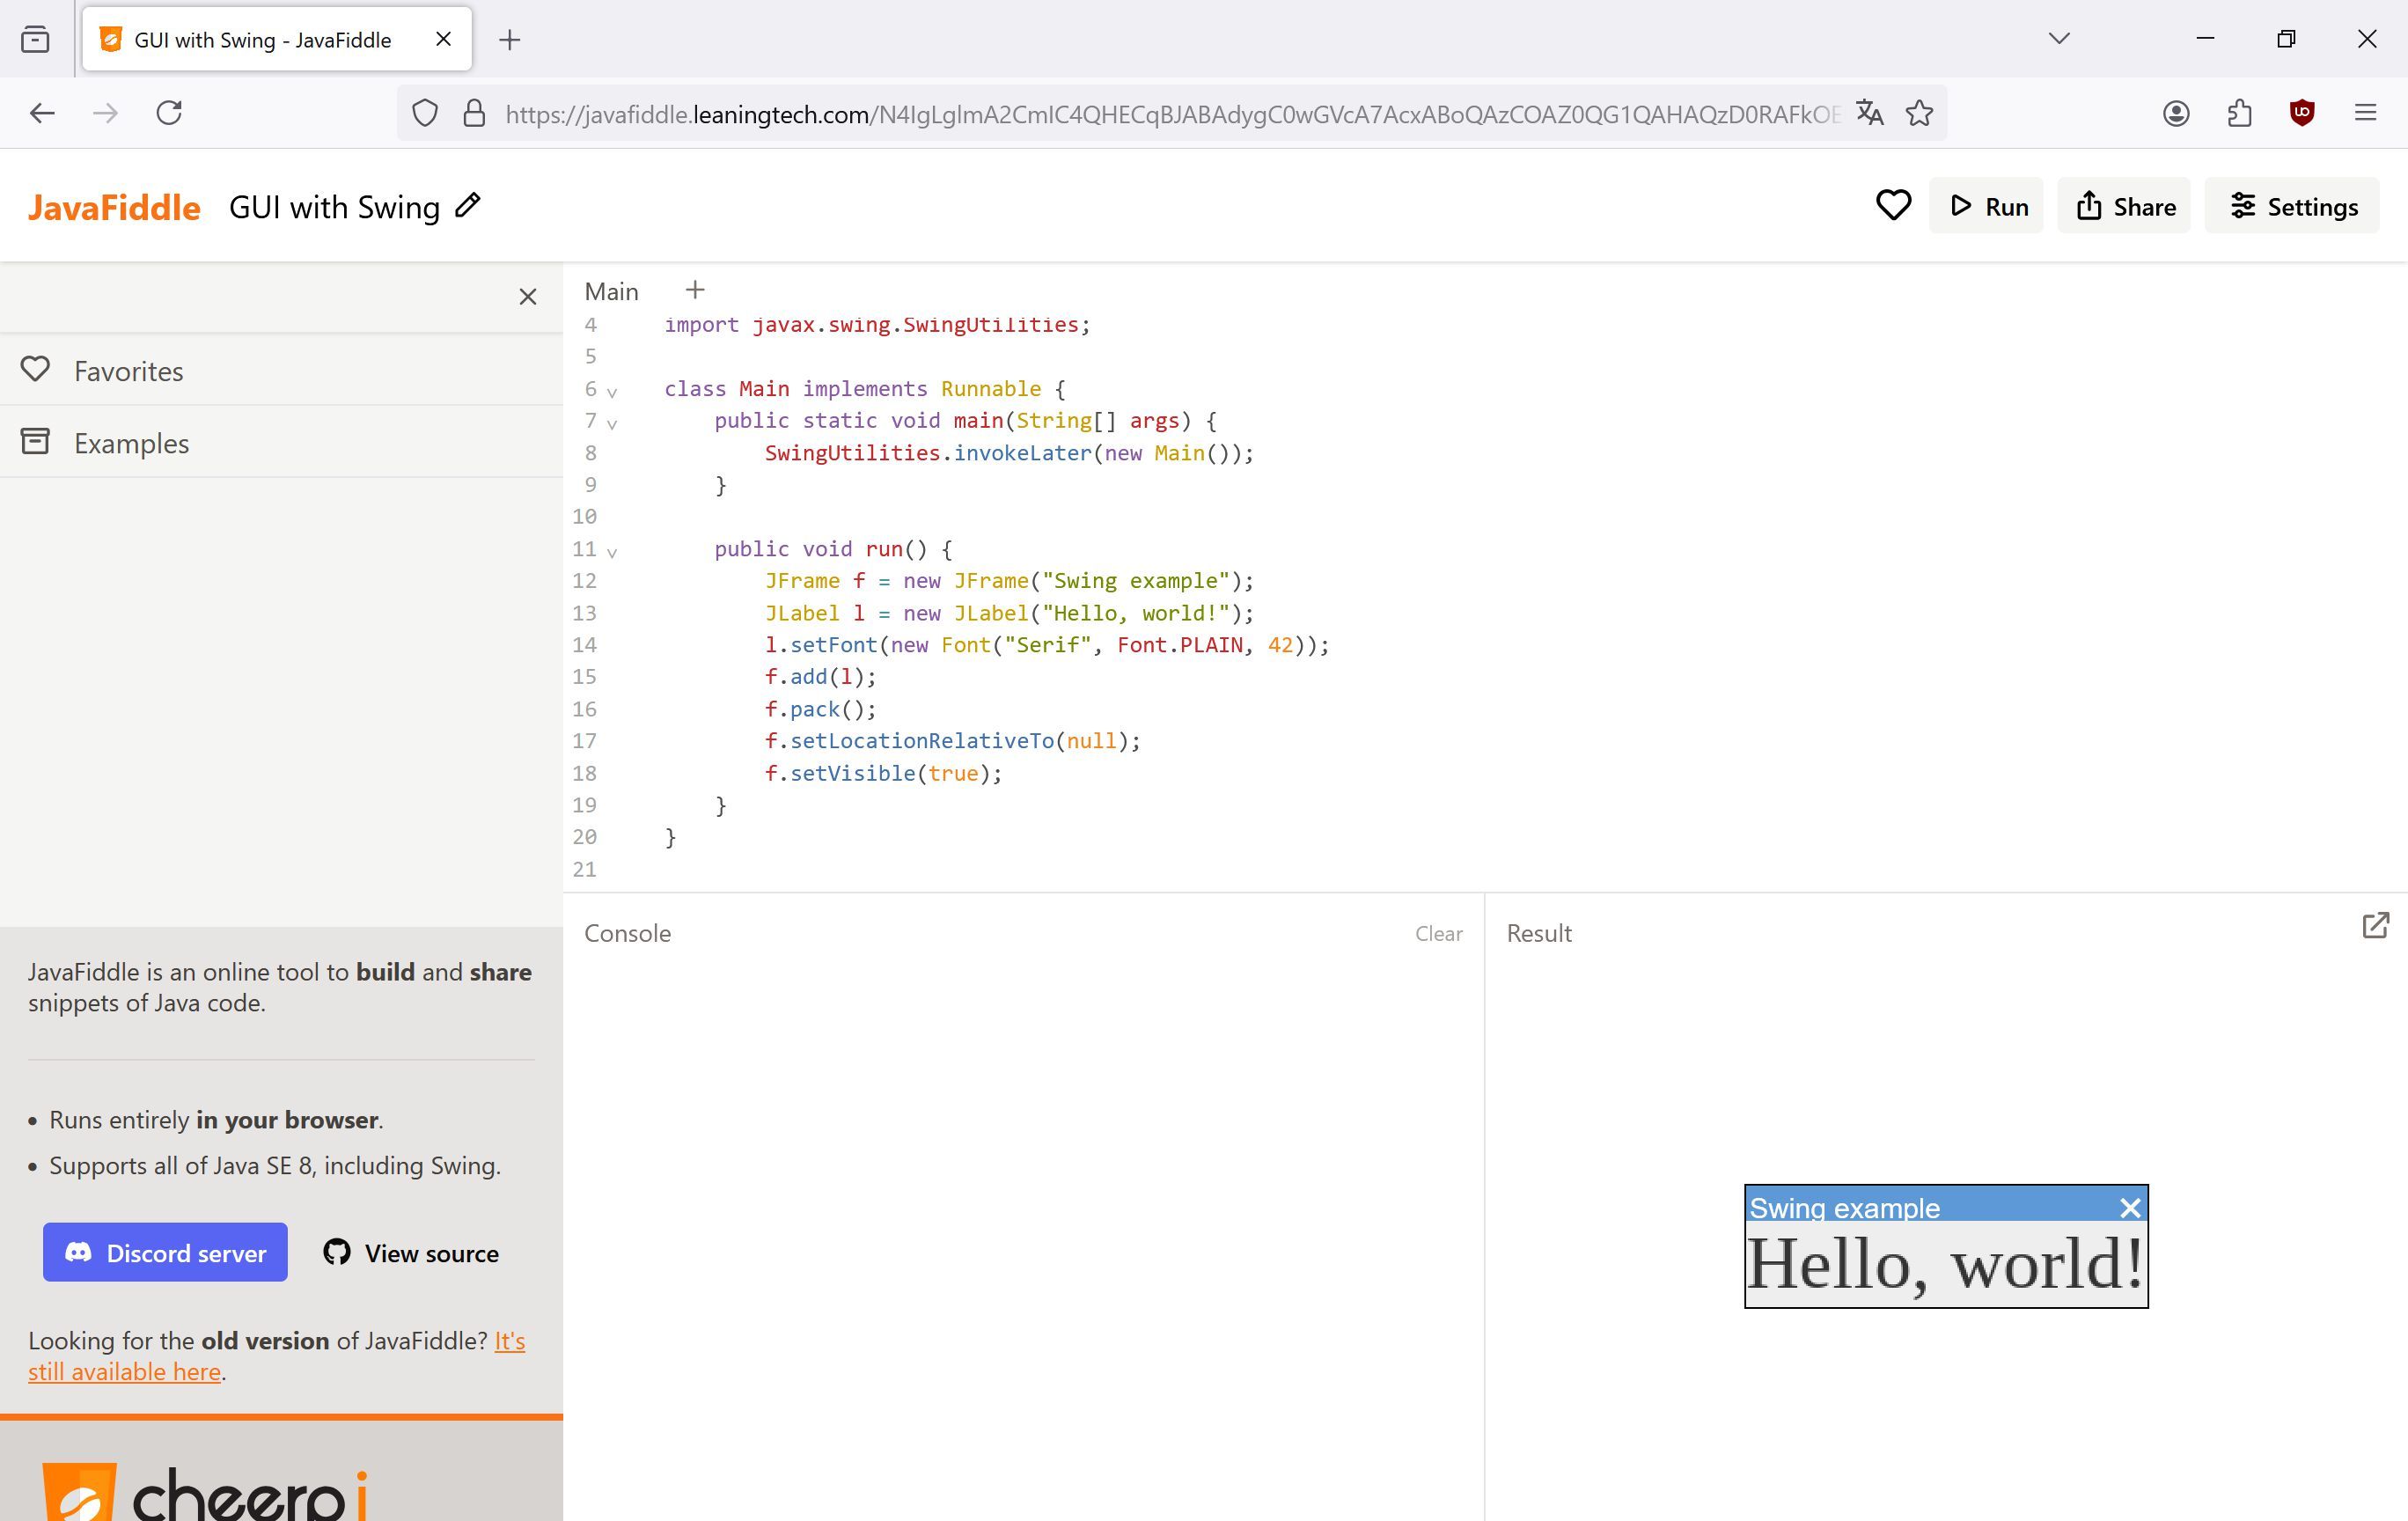Close the GUI with Swing tab
This screenshot has height=1521, width=2408.
click(x=444, y=39)
